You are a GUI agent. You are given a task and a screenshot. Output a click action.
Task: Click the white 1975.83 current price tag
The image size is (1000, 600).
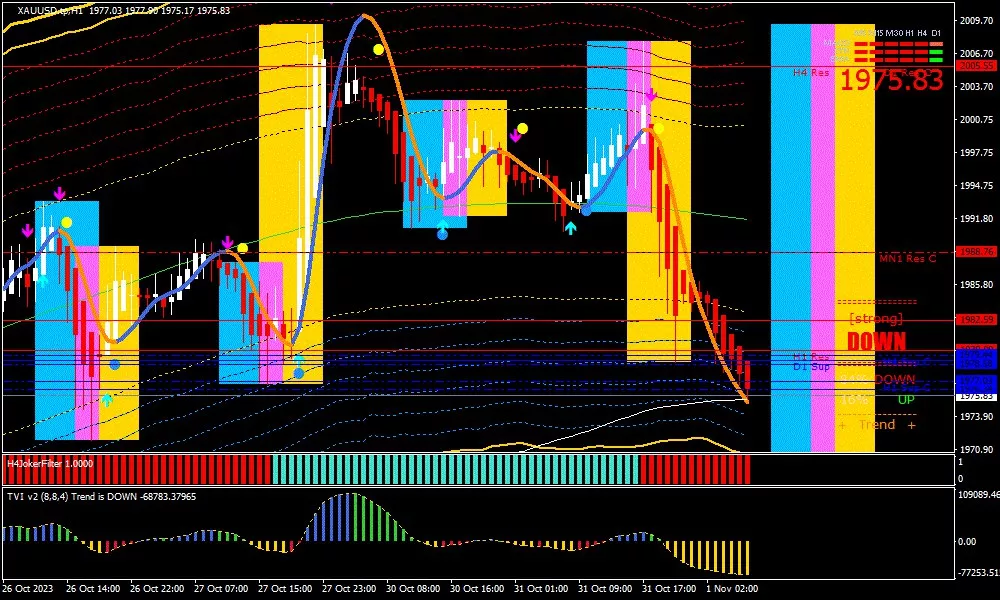click(x=976, y=396)
